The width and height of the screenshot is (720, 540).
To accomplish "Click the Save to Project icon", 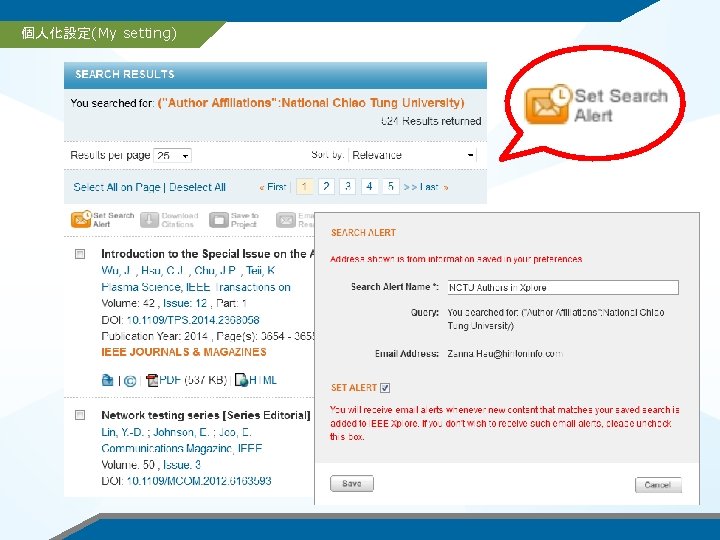I will 219,220.
